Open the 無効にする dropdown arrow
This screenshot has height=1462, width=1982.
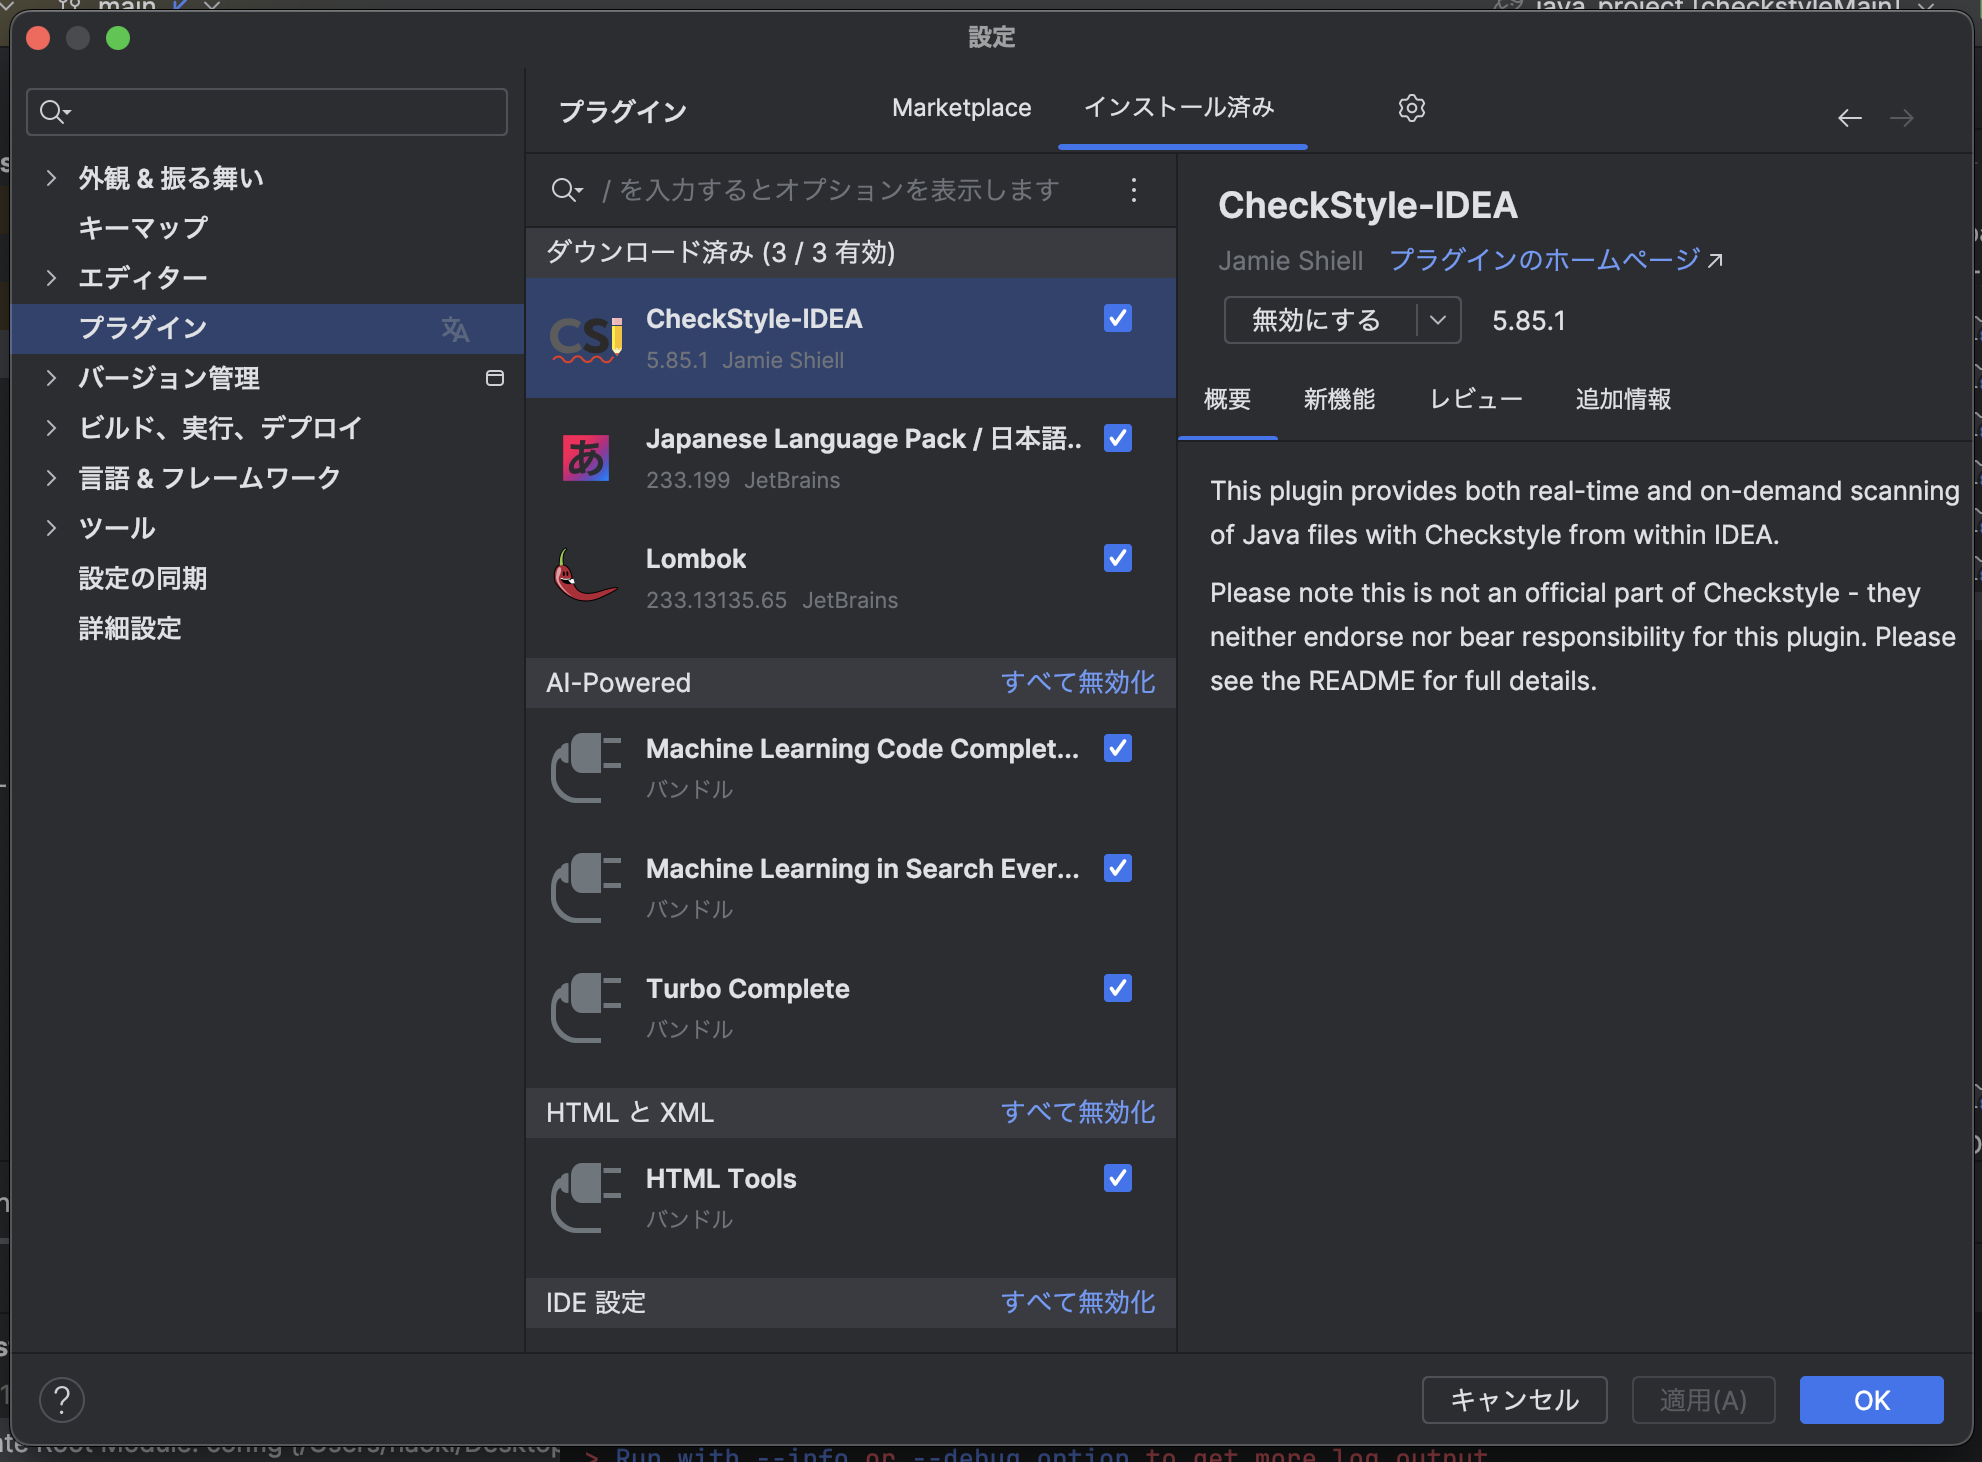pyautogui.click(x=1438, y=320)
